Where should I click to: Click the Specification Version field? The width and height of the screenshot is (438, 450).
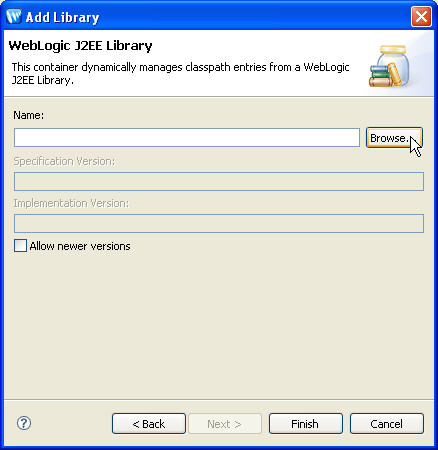[219, 181]
